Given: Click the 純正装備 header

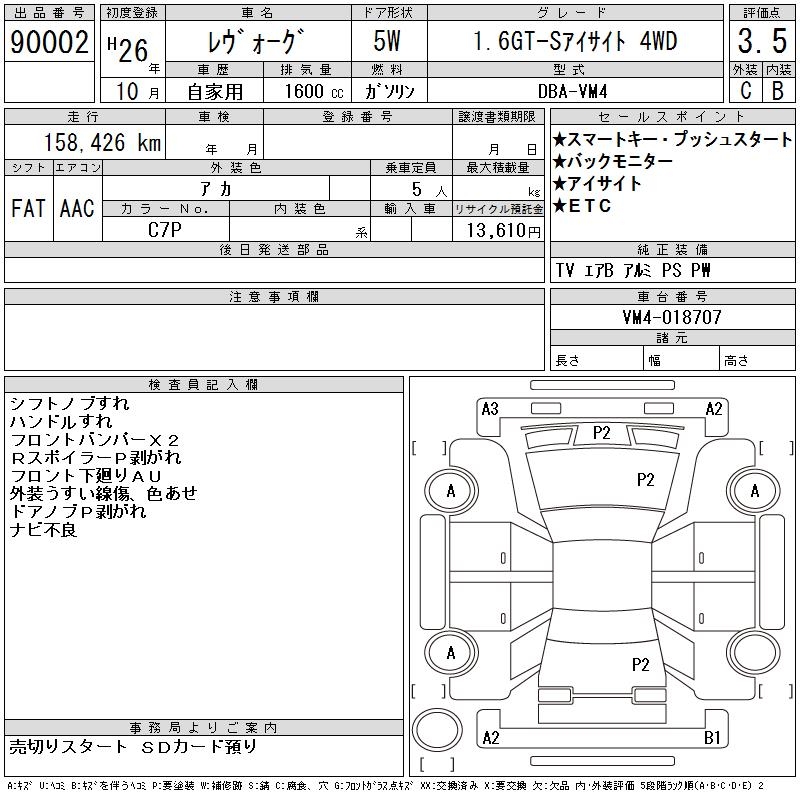Looking at the screenshot, I should (x=672, y=249).
